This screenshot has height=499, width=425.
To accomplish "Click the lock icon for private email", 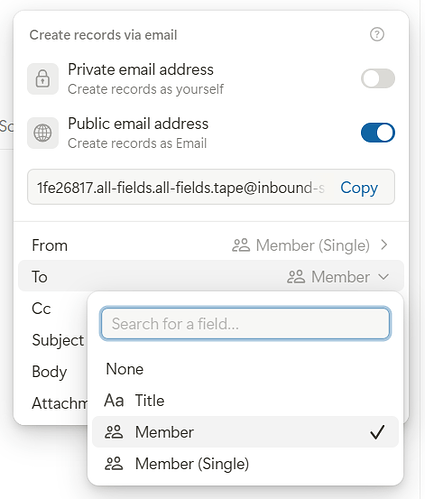I will (43, 79).
